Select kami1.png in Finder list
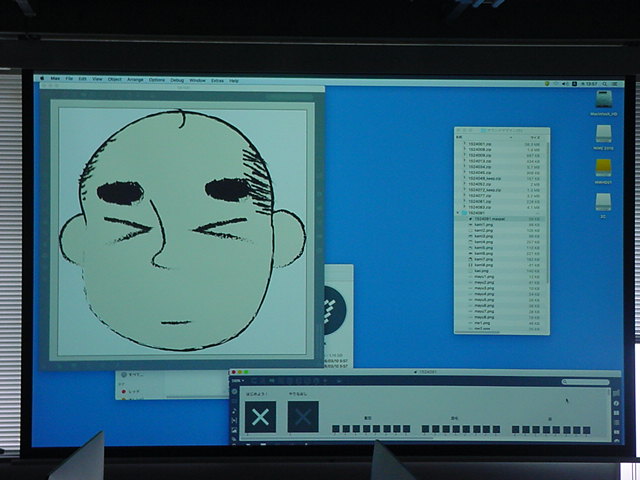640x480 pixels. click(x=484, y=224)
